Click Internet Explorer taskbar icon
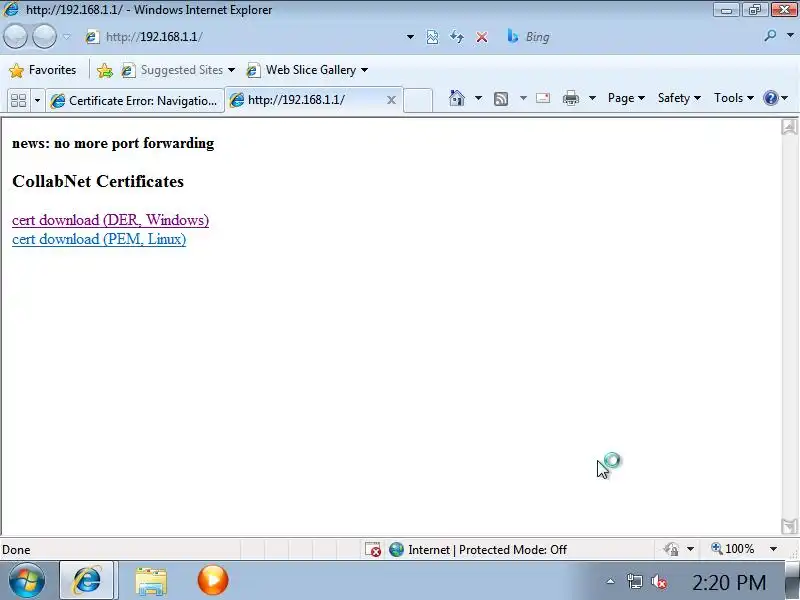The image size is (800, 600). pos(87,580)
